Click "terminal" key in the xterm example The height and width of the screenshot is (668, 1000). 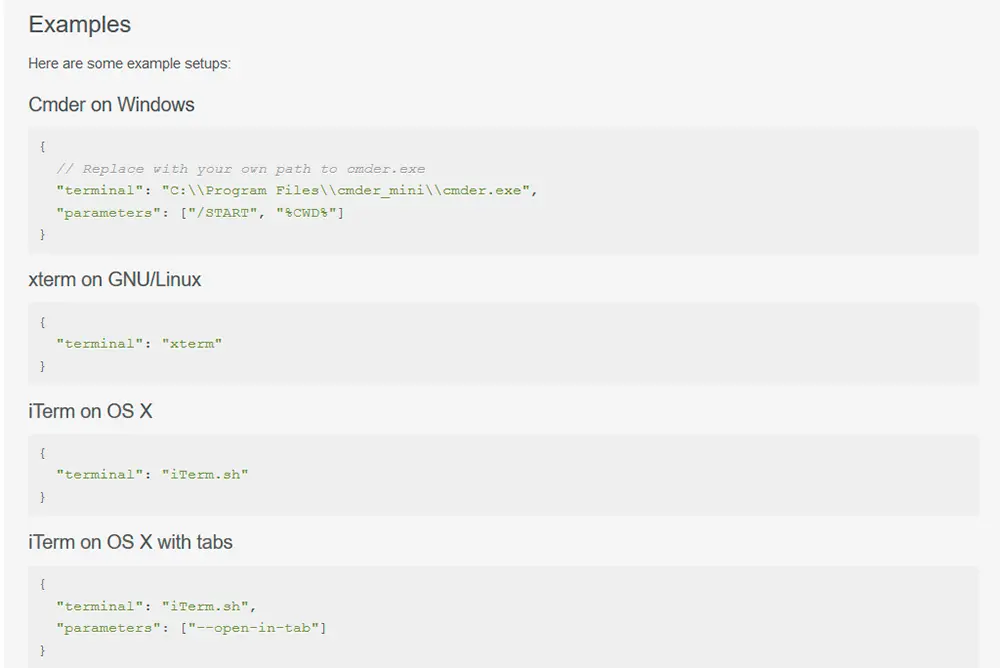[x=98, y=343]
